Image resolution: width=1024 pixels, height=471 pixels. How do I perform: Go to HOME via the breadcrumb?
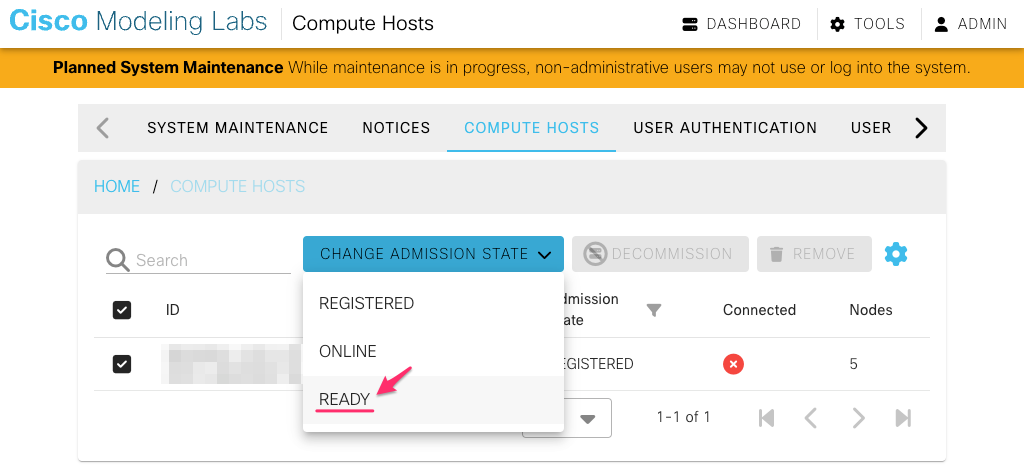point(117,186)
